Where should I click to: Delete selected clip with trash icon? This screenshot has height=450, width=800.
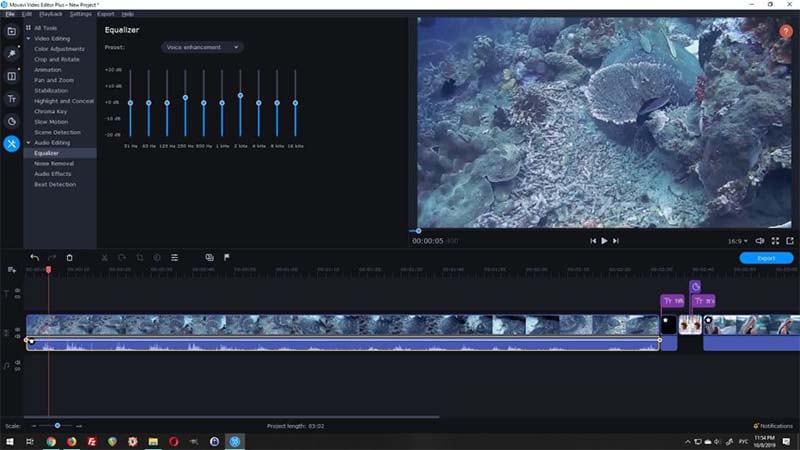pyautogui.click(x=69, y=258)
